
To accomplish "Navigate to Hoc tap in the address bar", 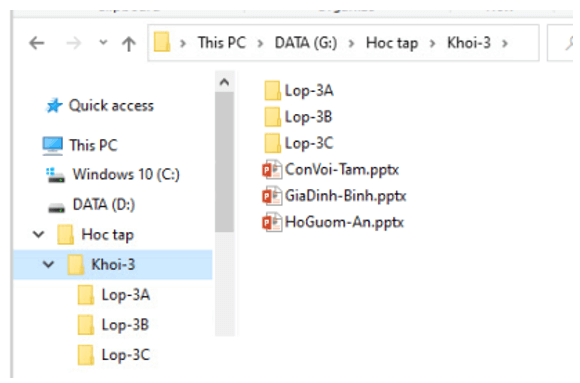I will pyautogui.click(x=392, y=43).
